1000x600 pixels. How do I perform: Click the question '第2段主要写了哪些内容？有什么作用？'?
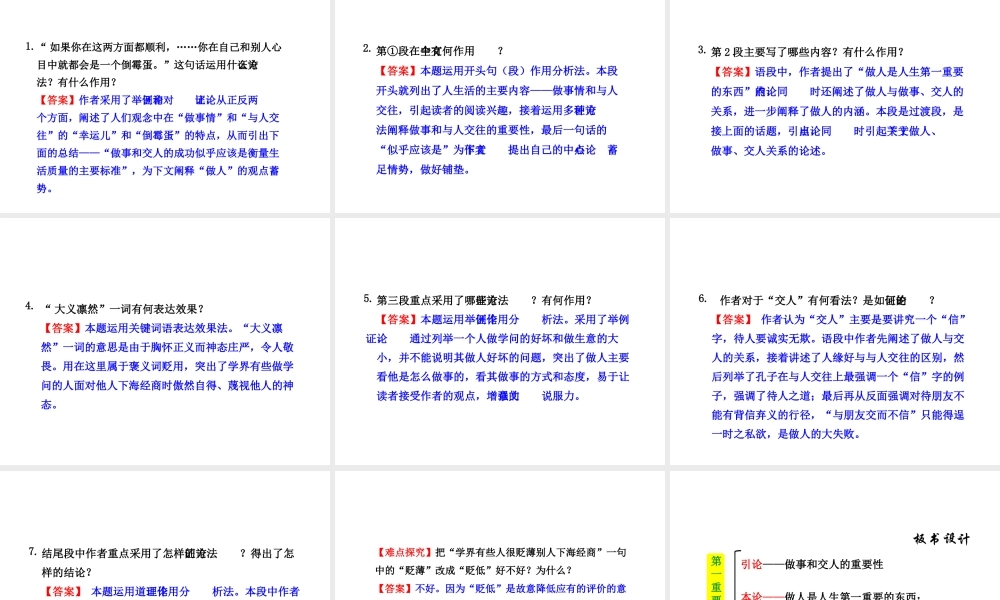[x=807, y=52]
